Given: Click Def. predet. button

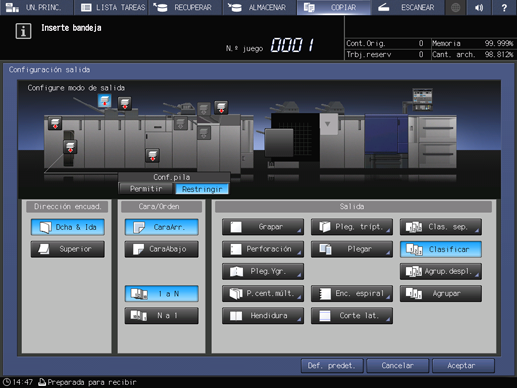Looking at the screenshot, I should (x=332, y=366).
